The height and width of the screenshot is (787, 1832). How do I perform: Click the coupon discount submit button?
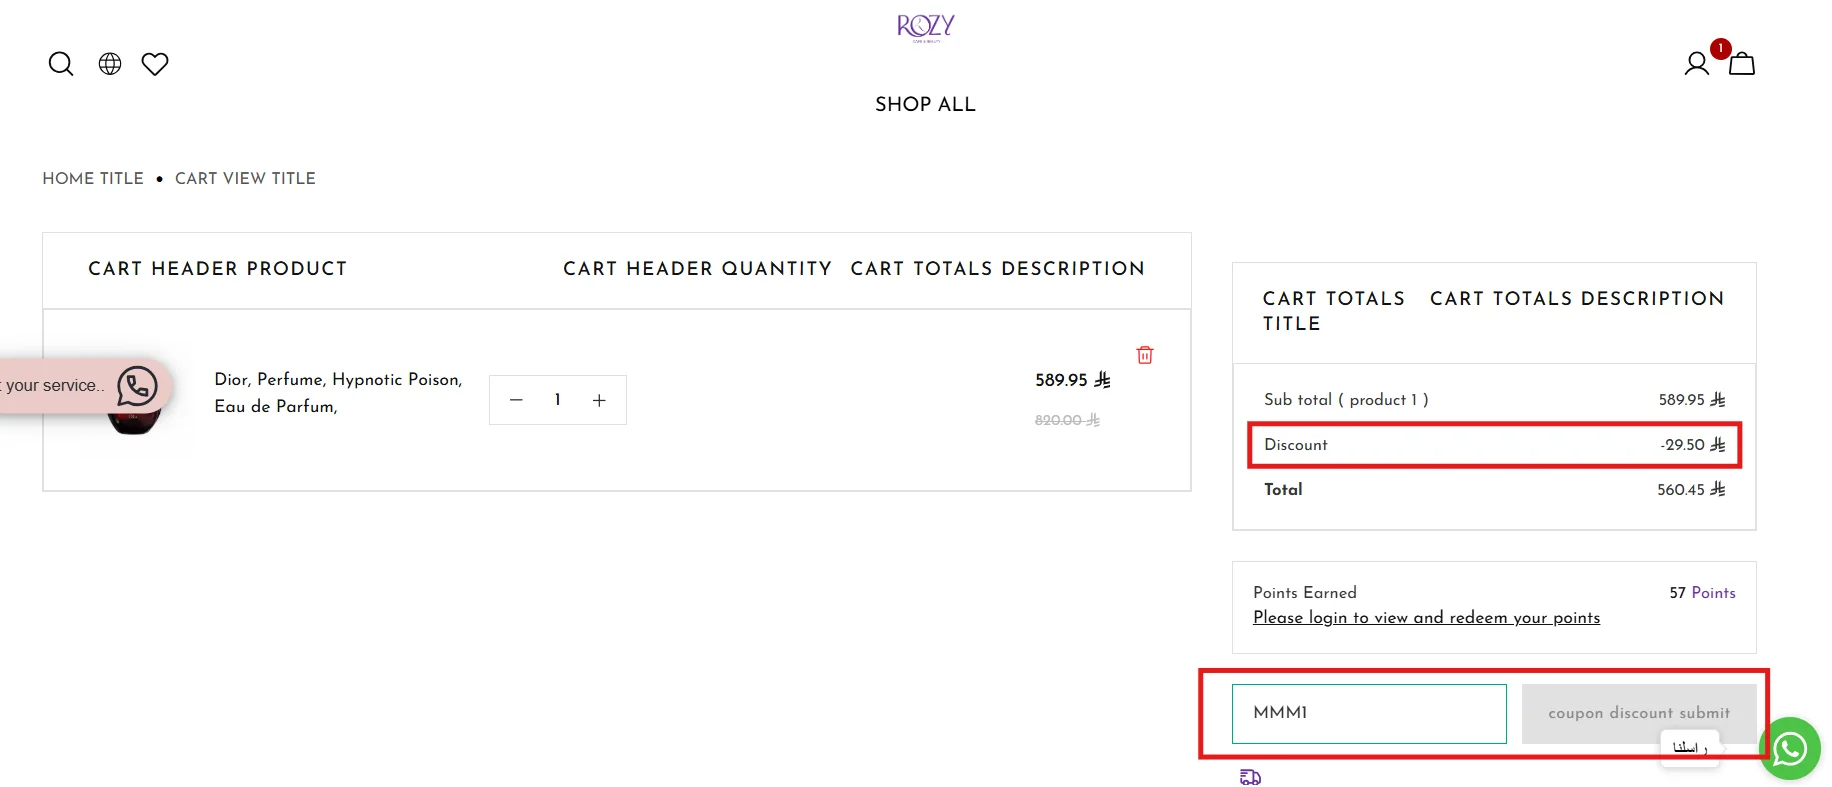click(x=1639, y=713)
